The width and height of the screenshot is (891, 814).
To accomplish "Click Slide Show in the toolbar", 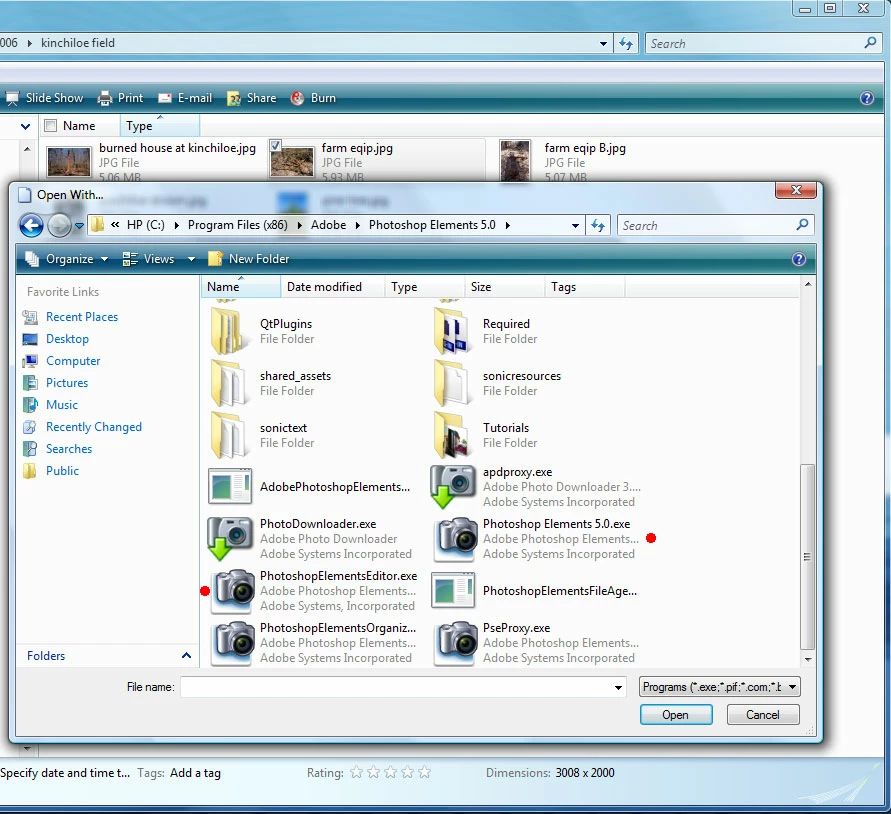I will pyautogui.click(x=44, y=98).
